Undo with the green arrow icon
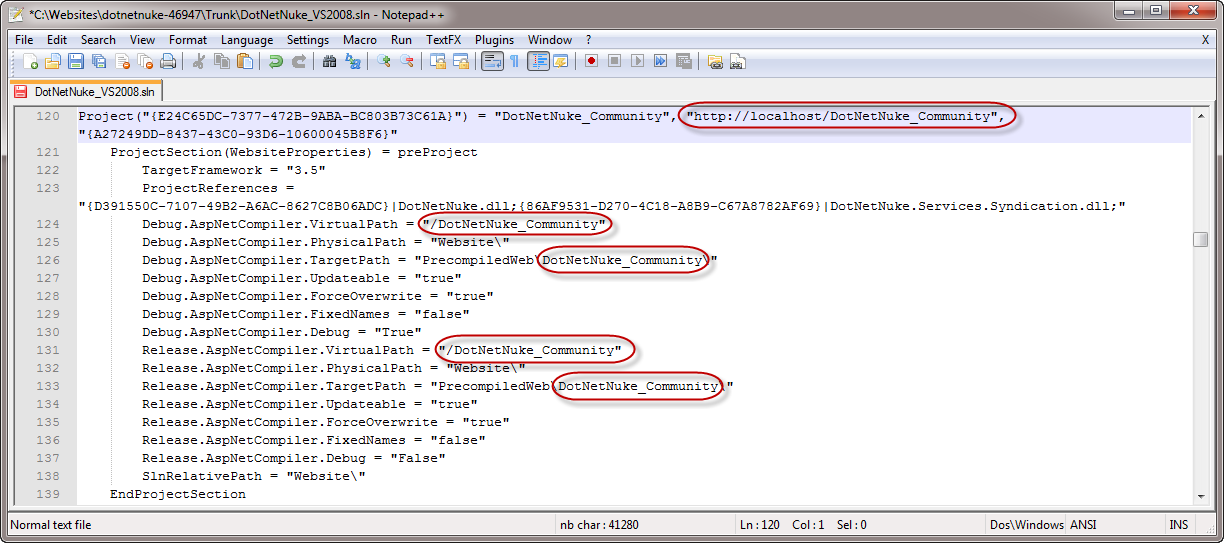Image resolution: width=1224 pixels, height=543 pixels. point(276,62)
